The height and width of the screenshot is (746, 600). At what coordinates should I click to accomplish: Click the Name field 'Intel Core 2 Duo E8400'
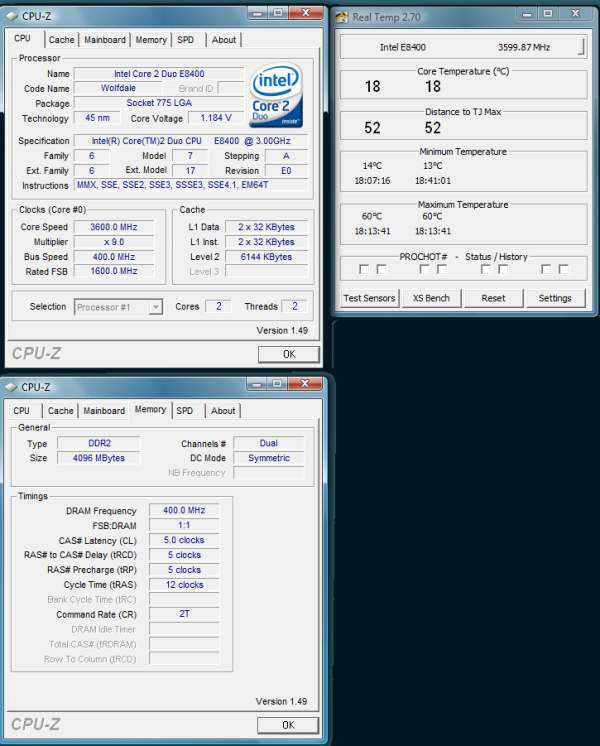[159, 74]
